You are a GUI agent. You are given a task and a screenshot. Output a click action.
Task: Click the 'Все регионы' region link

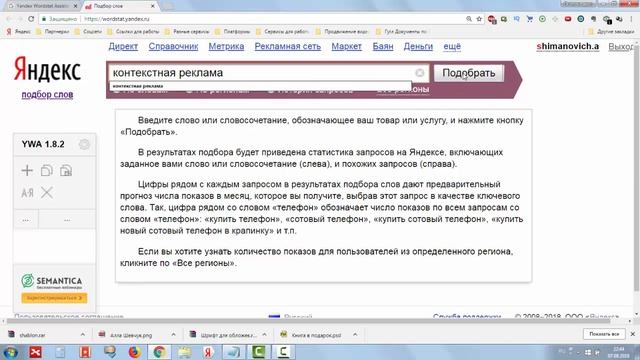pos(402,89)
